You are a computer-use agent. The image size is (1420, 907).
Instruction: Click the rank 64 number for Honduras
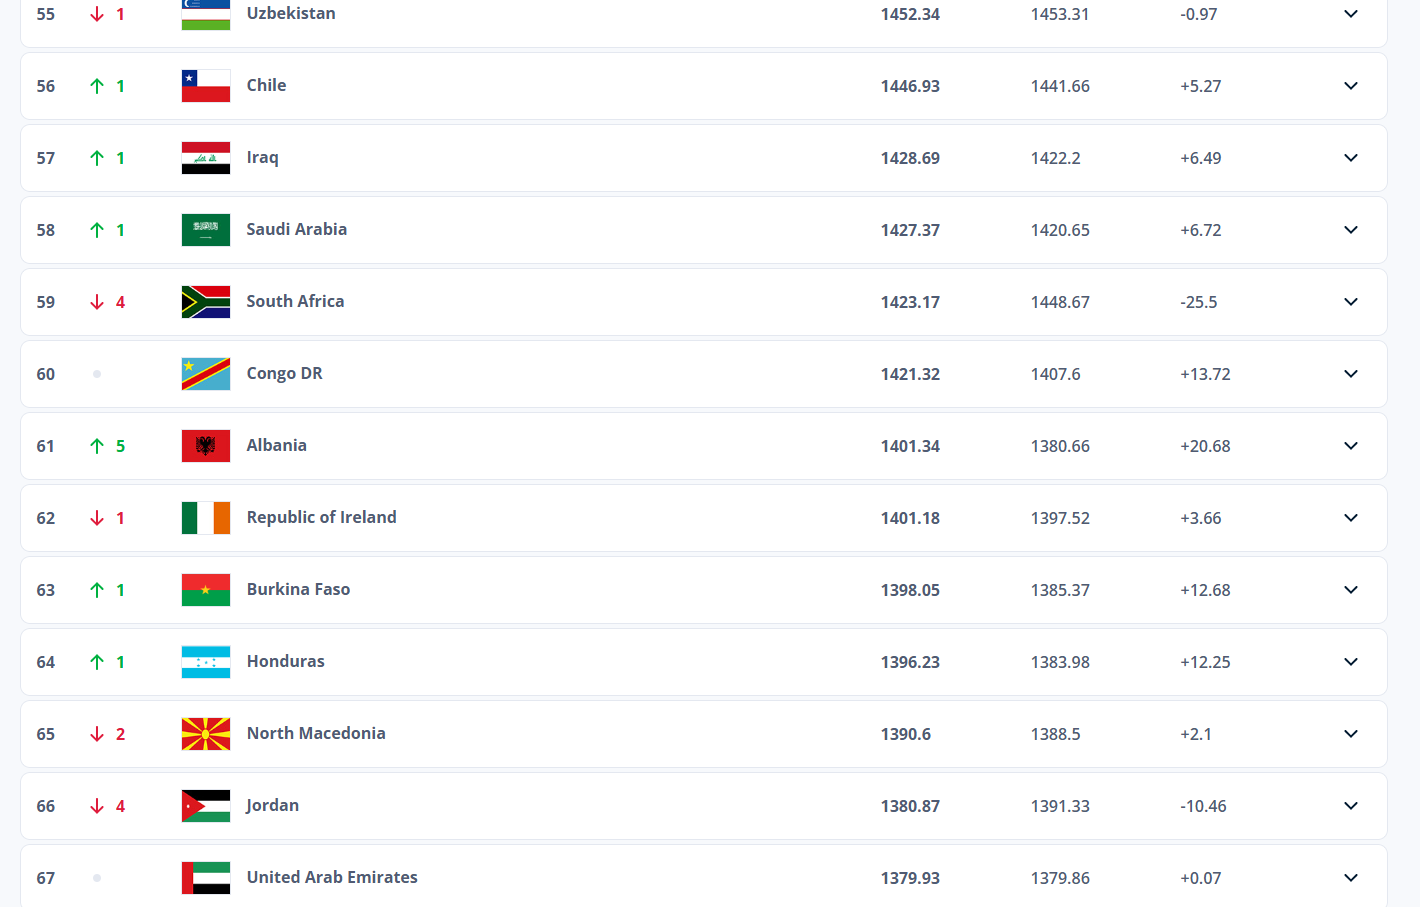46,662
